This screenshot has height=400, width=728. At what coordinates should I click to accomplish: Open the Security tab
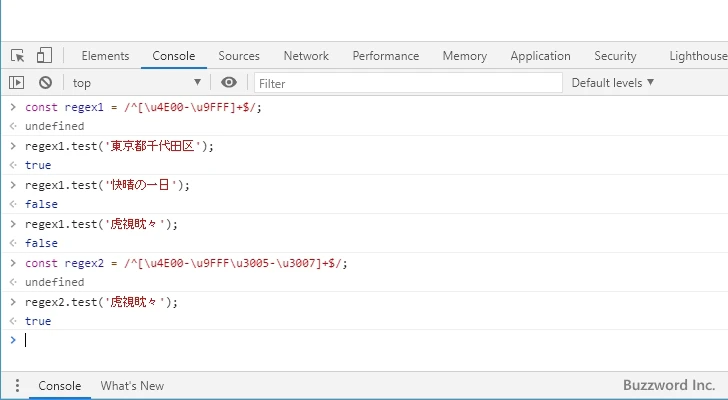pos(615,56)
